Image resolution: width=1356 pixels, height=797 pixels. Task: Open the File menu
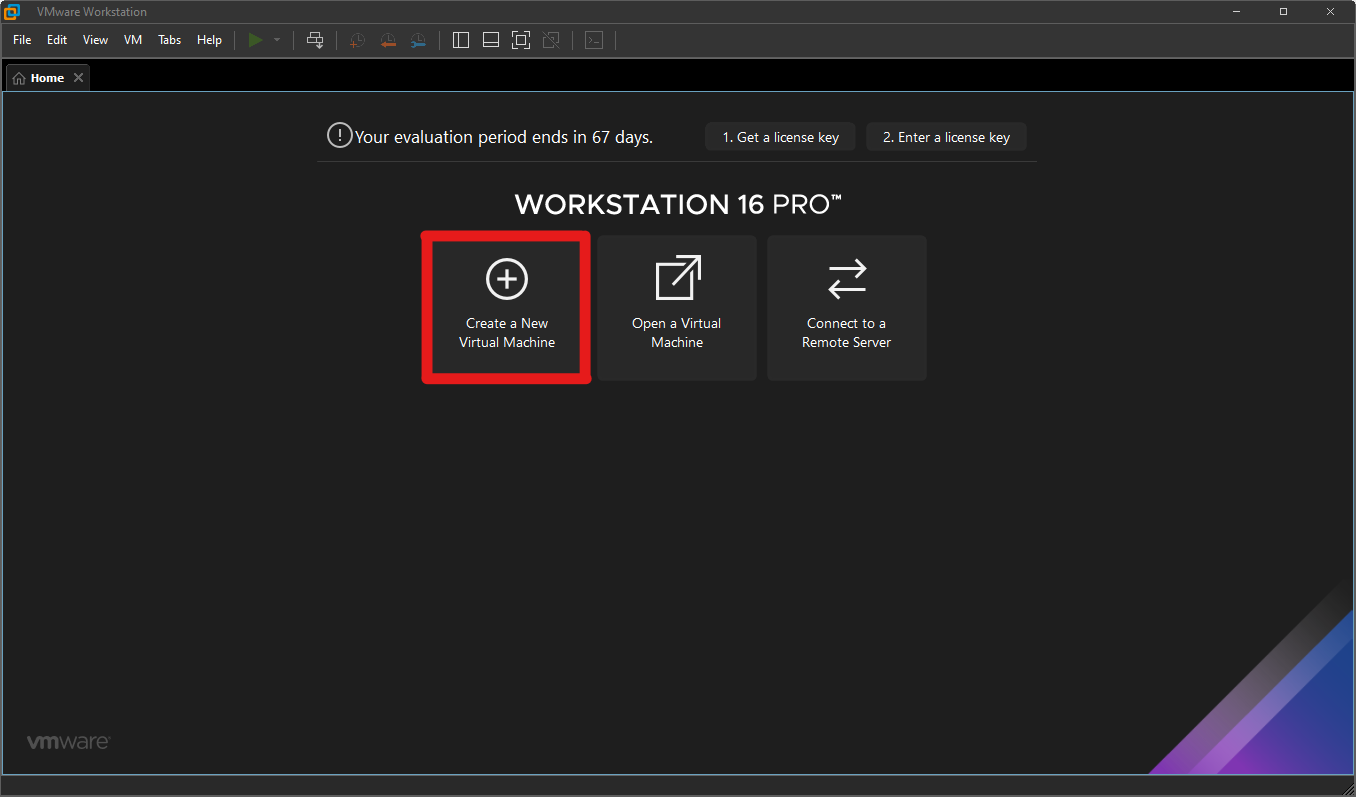tap(22, 40)
